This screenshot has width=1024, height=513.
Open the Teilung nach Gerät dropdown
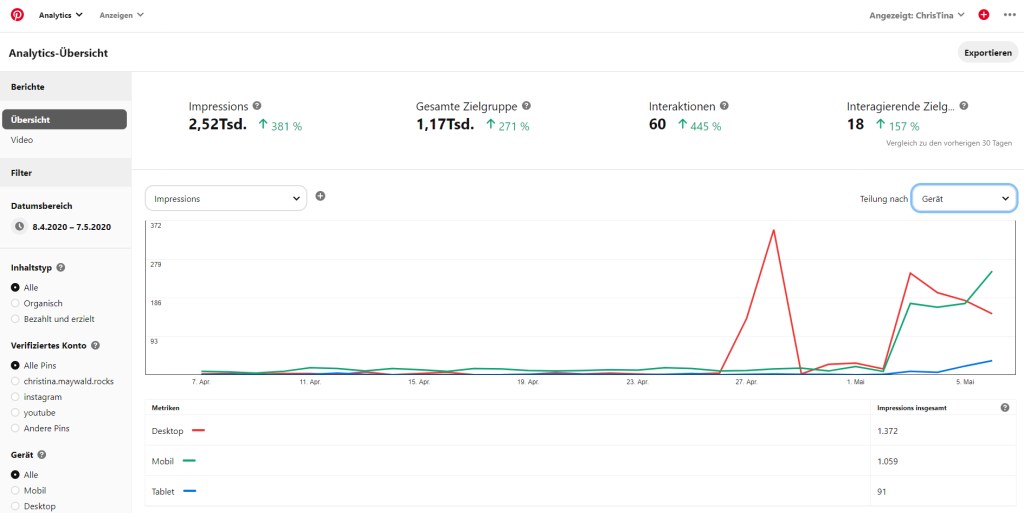point(964,199)
